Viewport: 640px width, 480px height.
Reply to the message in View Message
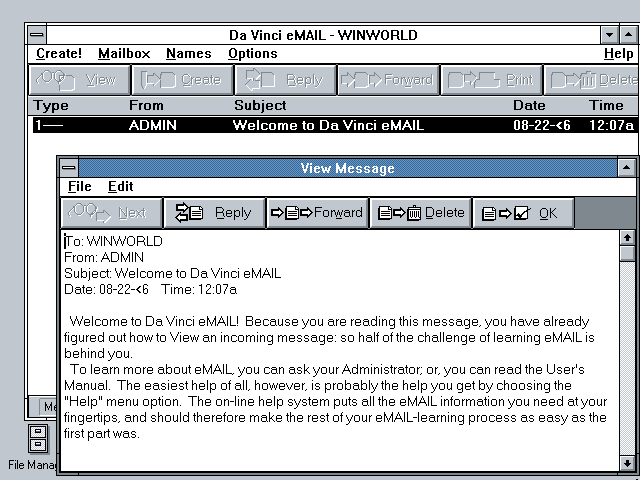(214, 213)
